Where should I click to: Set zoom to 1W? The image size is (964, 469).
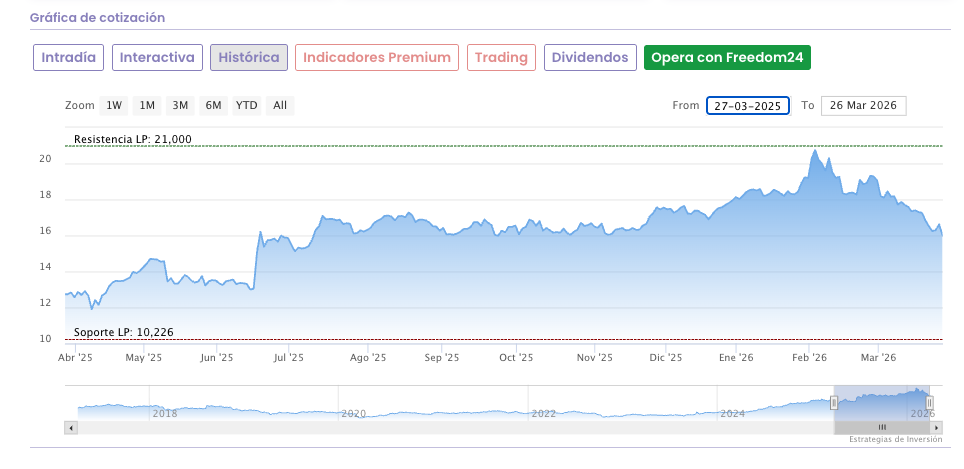click(x=115, y=106)
